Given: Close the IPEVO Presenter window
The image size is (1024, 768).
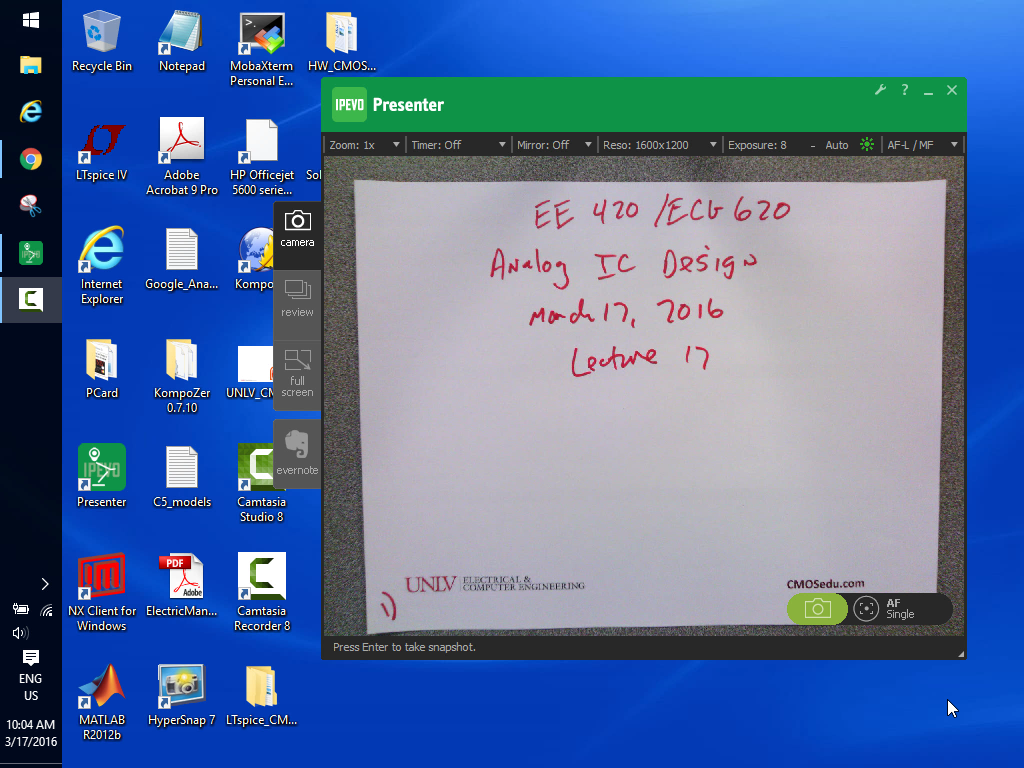Looking at the screenshot, I should coord(952,90).
